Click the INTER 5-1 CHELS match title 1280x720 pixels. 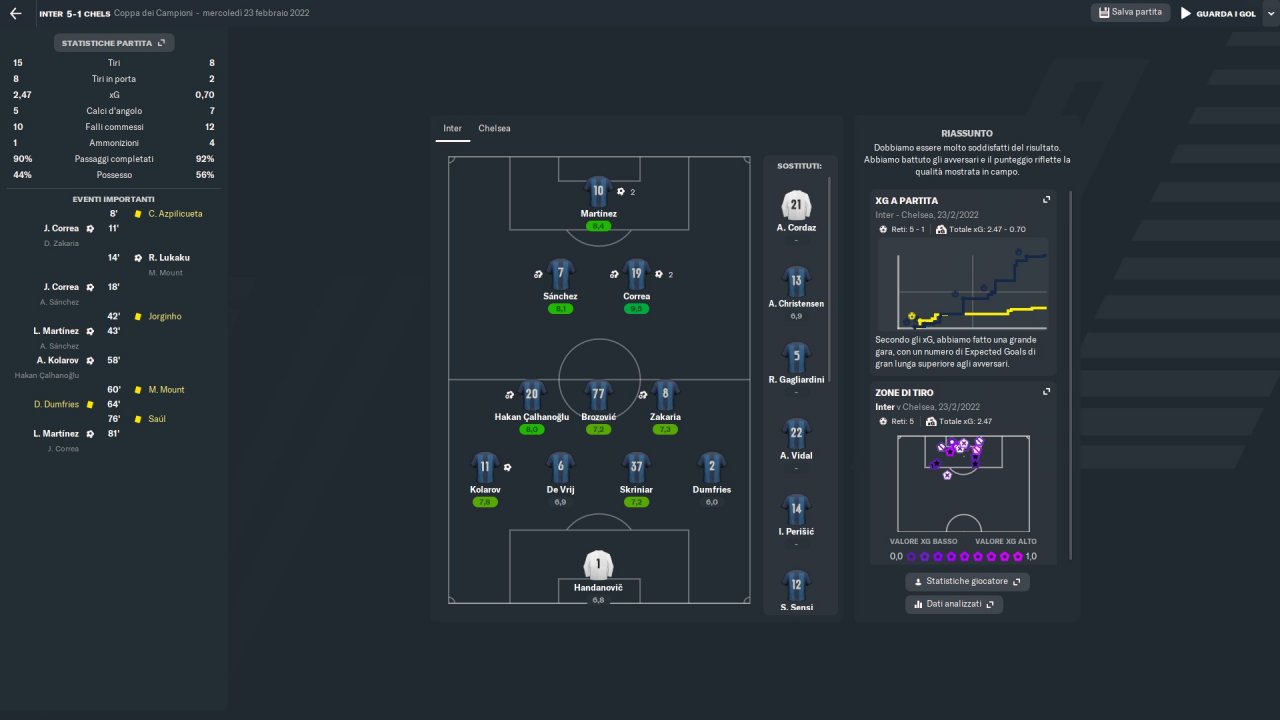coord(73,13)
